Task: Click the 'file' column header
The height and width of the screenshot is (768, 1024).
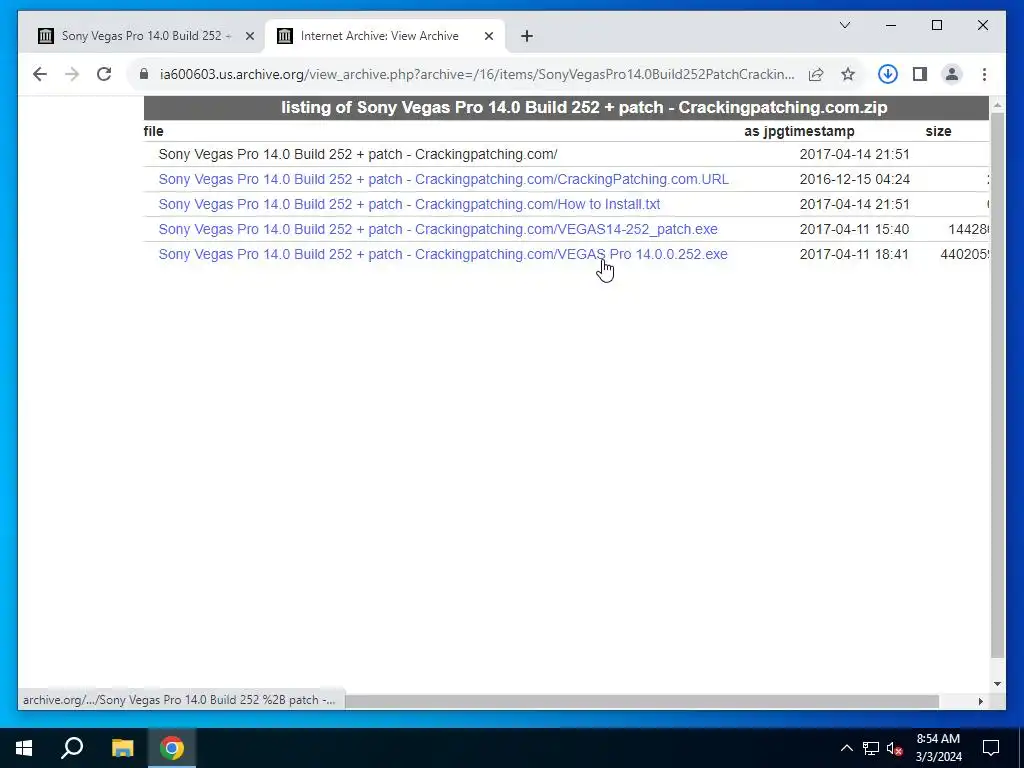Action: (153, 131)
